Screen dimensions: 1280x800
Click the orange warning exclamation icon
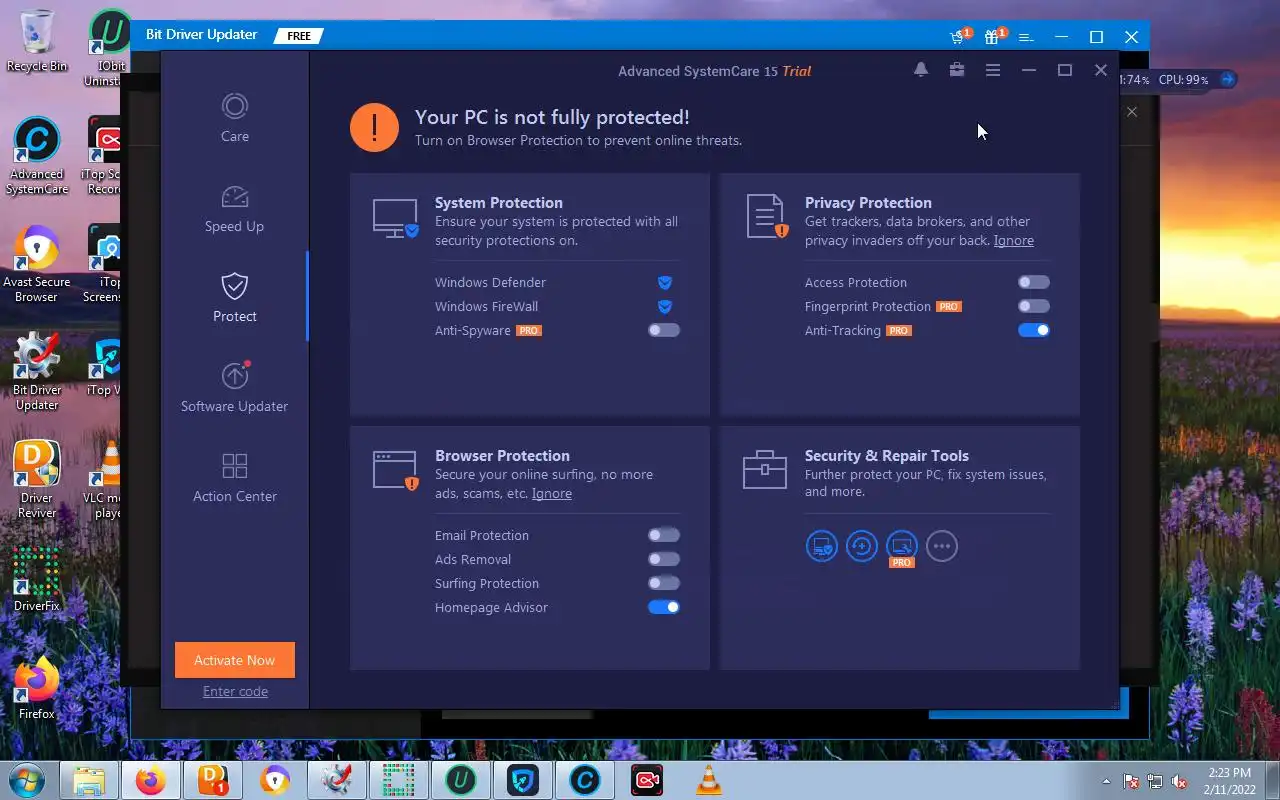pos(375,128)
